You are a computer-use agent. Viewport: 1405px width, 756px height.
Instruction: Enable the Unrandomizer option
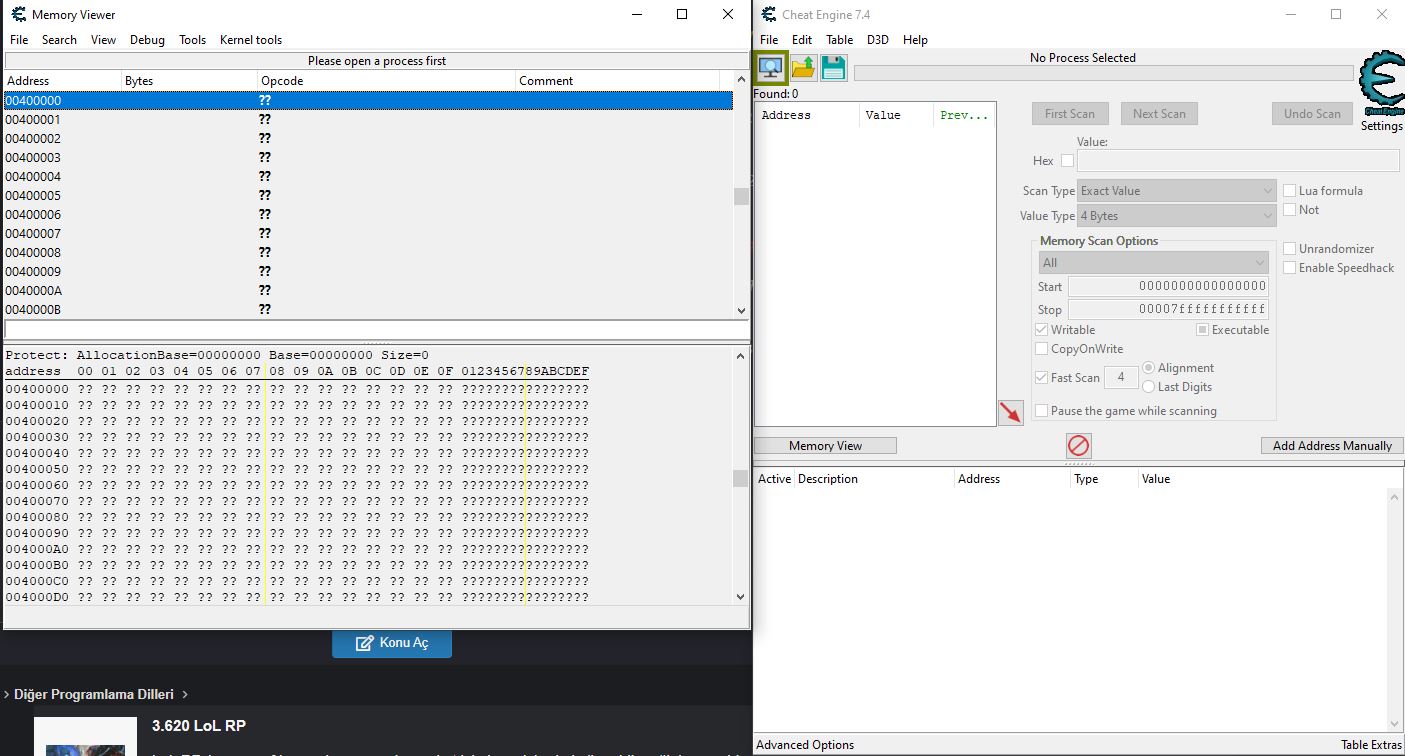click(1290, 249)
